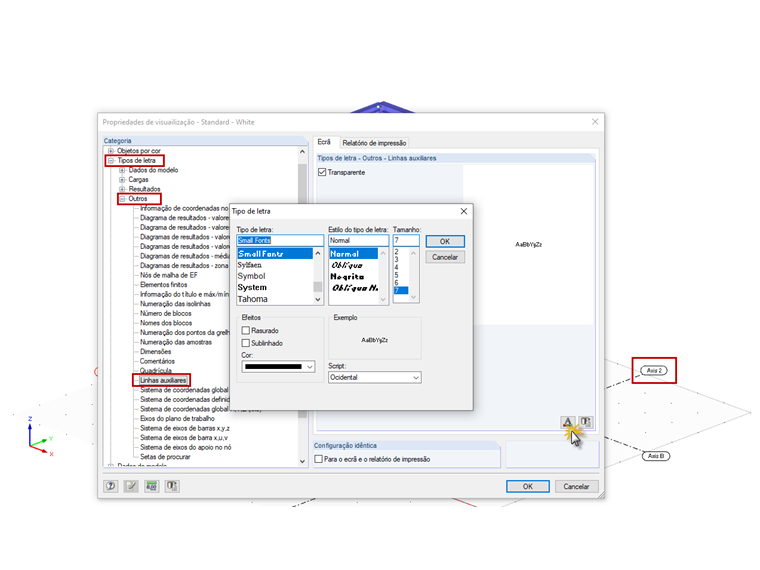
Task: Pick font size 5 in the Tamanho list
Action: pos(396,275)
